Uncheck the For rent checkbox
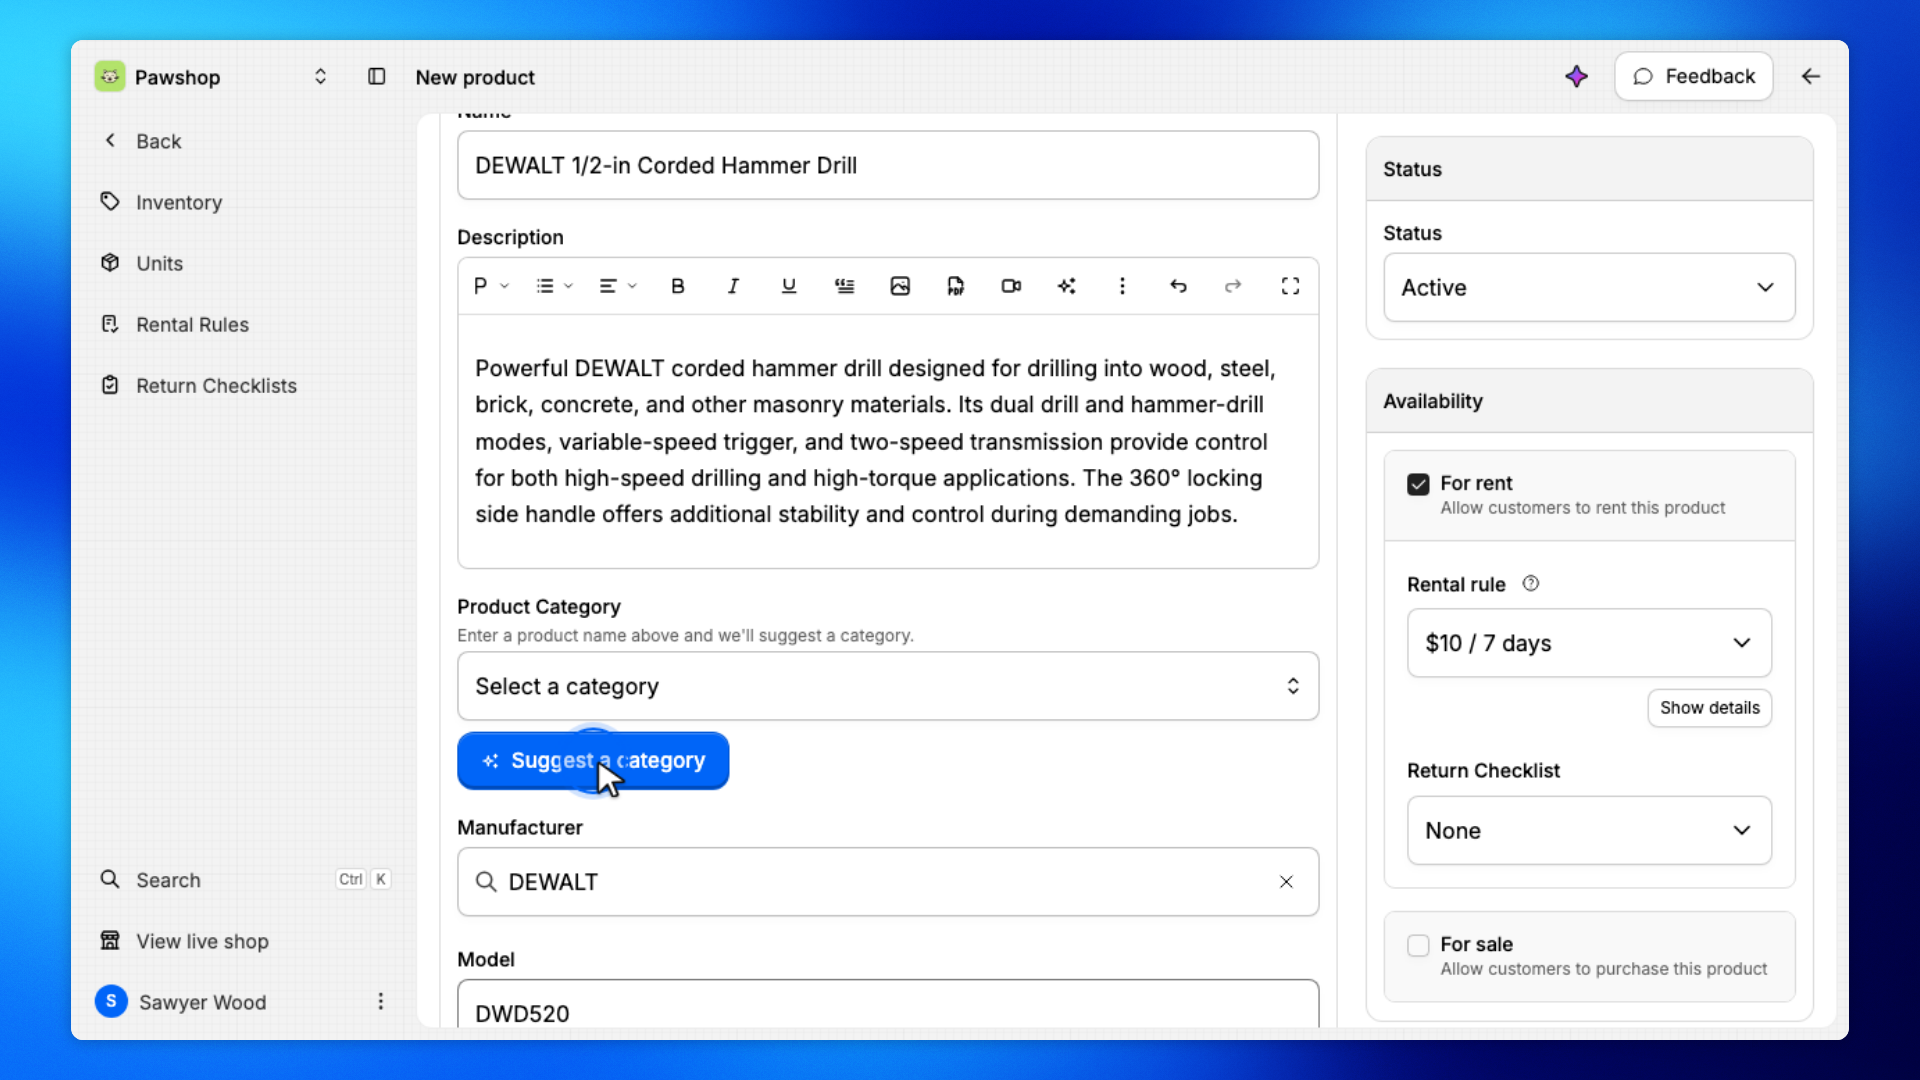 pyautogui.click(x=1418, y=485)
